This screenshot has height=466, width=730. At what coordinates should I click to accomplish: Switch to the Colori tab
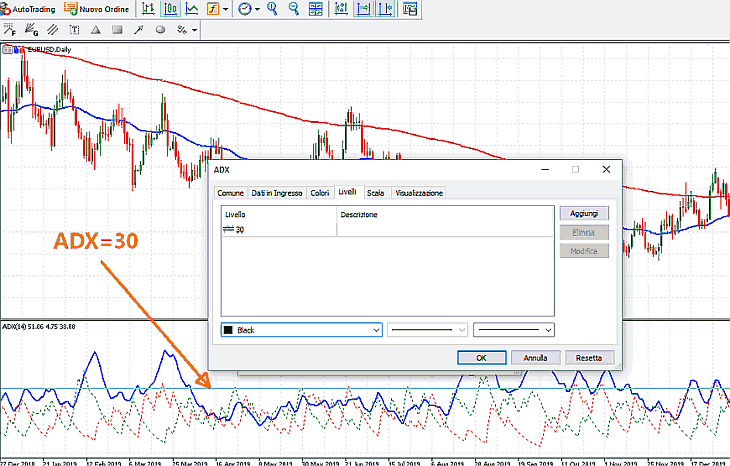pyautogui.click(x=320, y=192)
